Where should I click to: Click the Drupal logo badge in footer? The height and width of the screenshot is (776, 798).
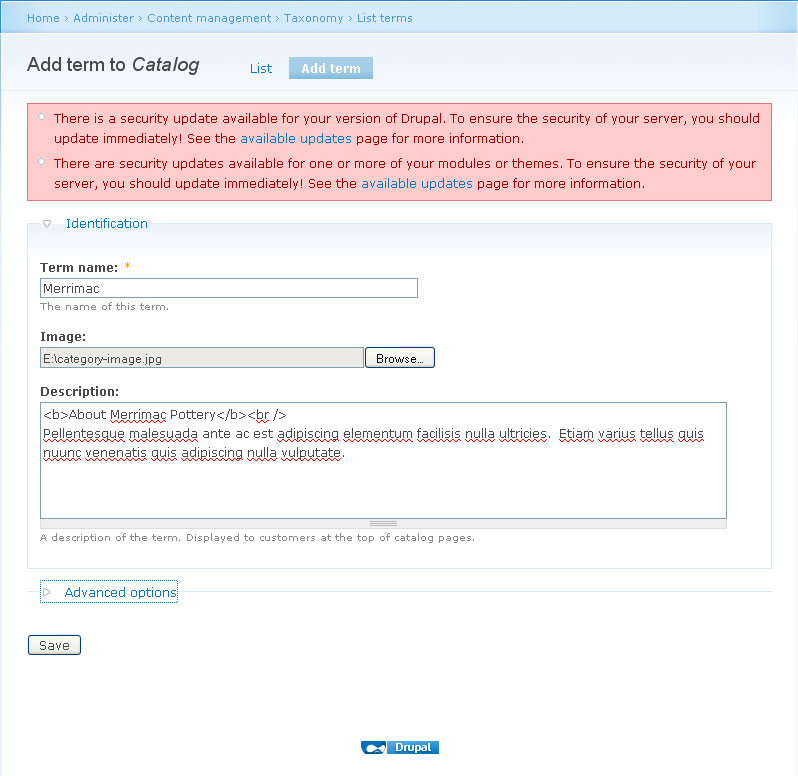(400, 747)
